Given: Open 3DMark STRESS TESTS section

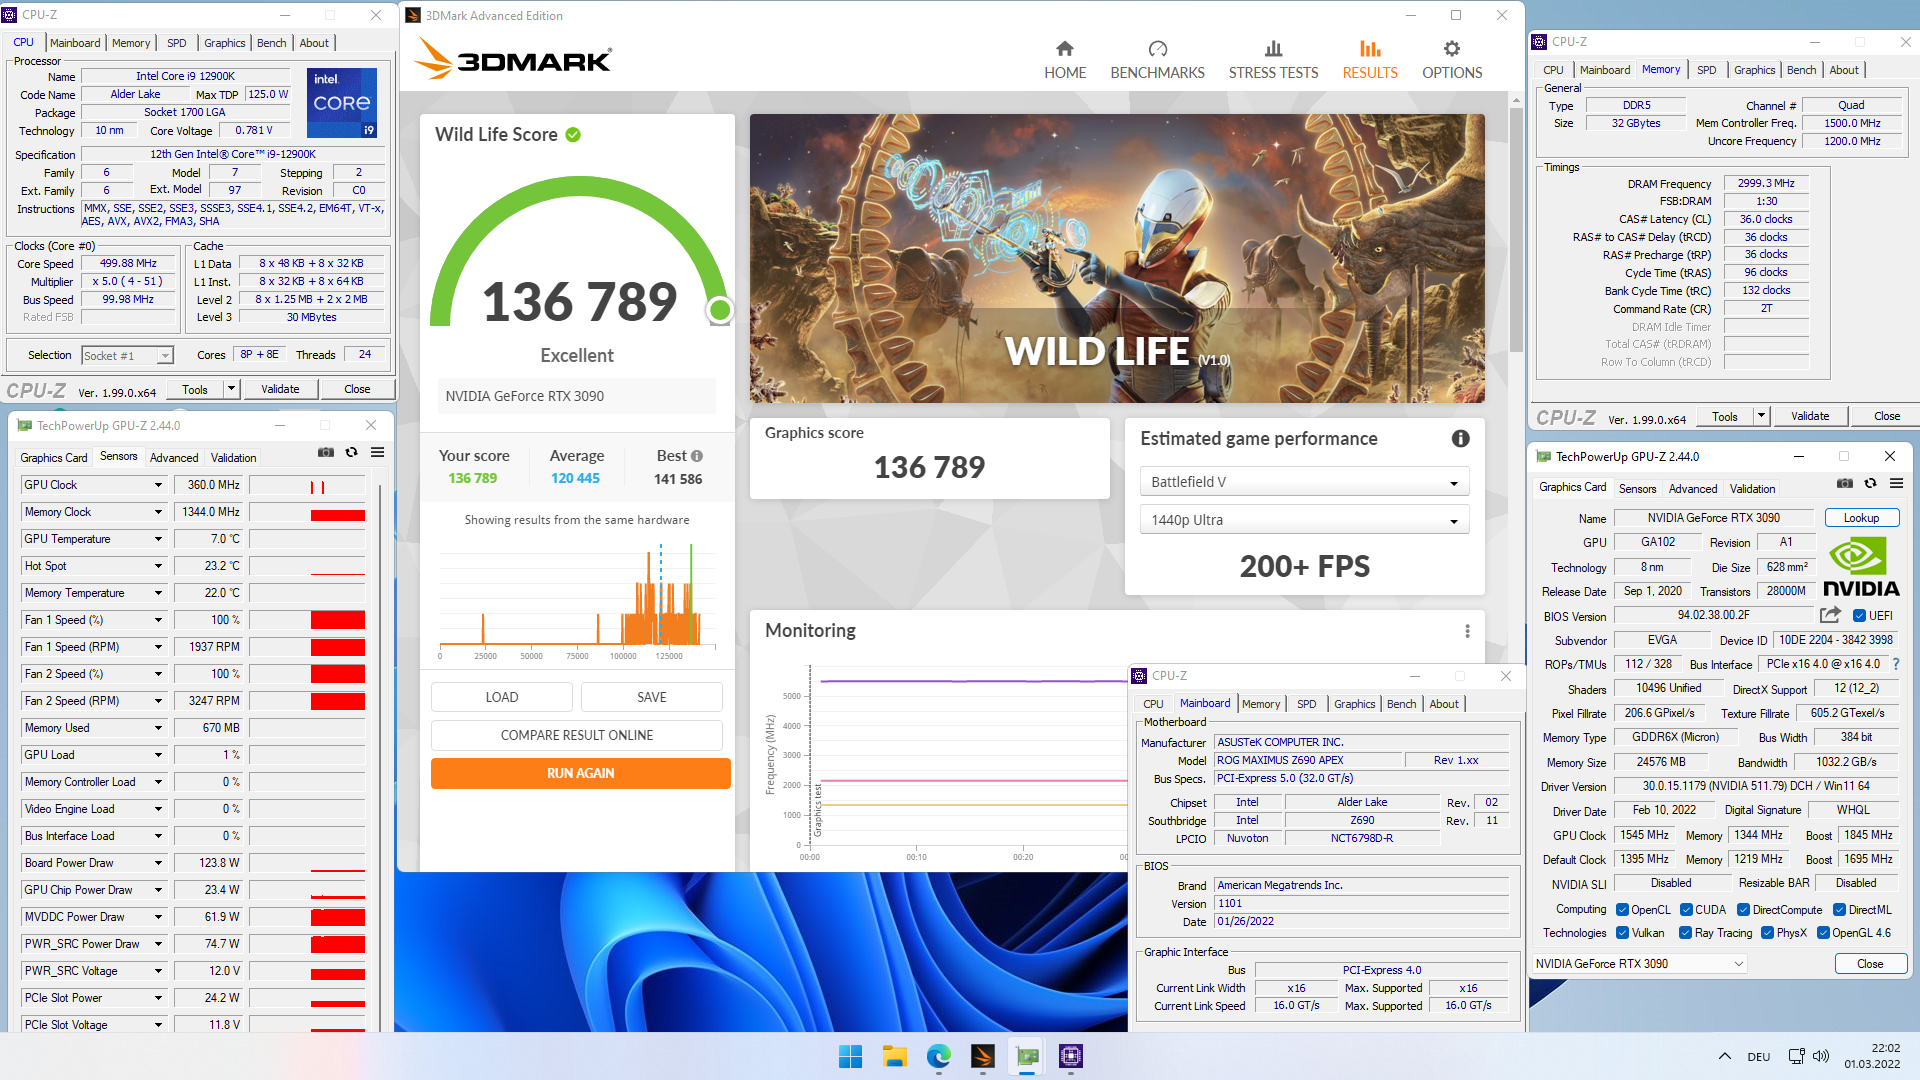Looking at the screenshot, I should pos(1273,60).
